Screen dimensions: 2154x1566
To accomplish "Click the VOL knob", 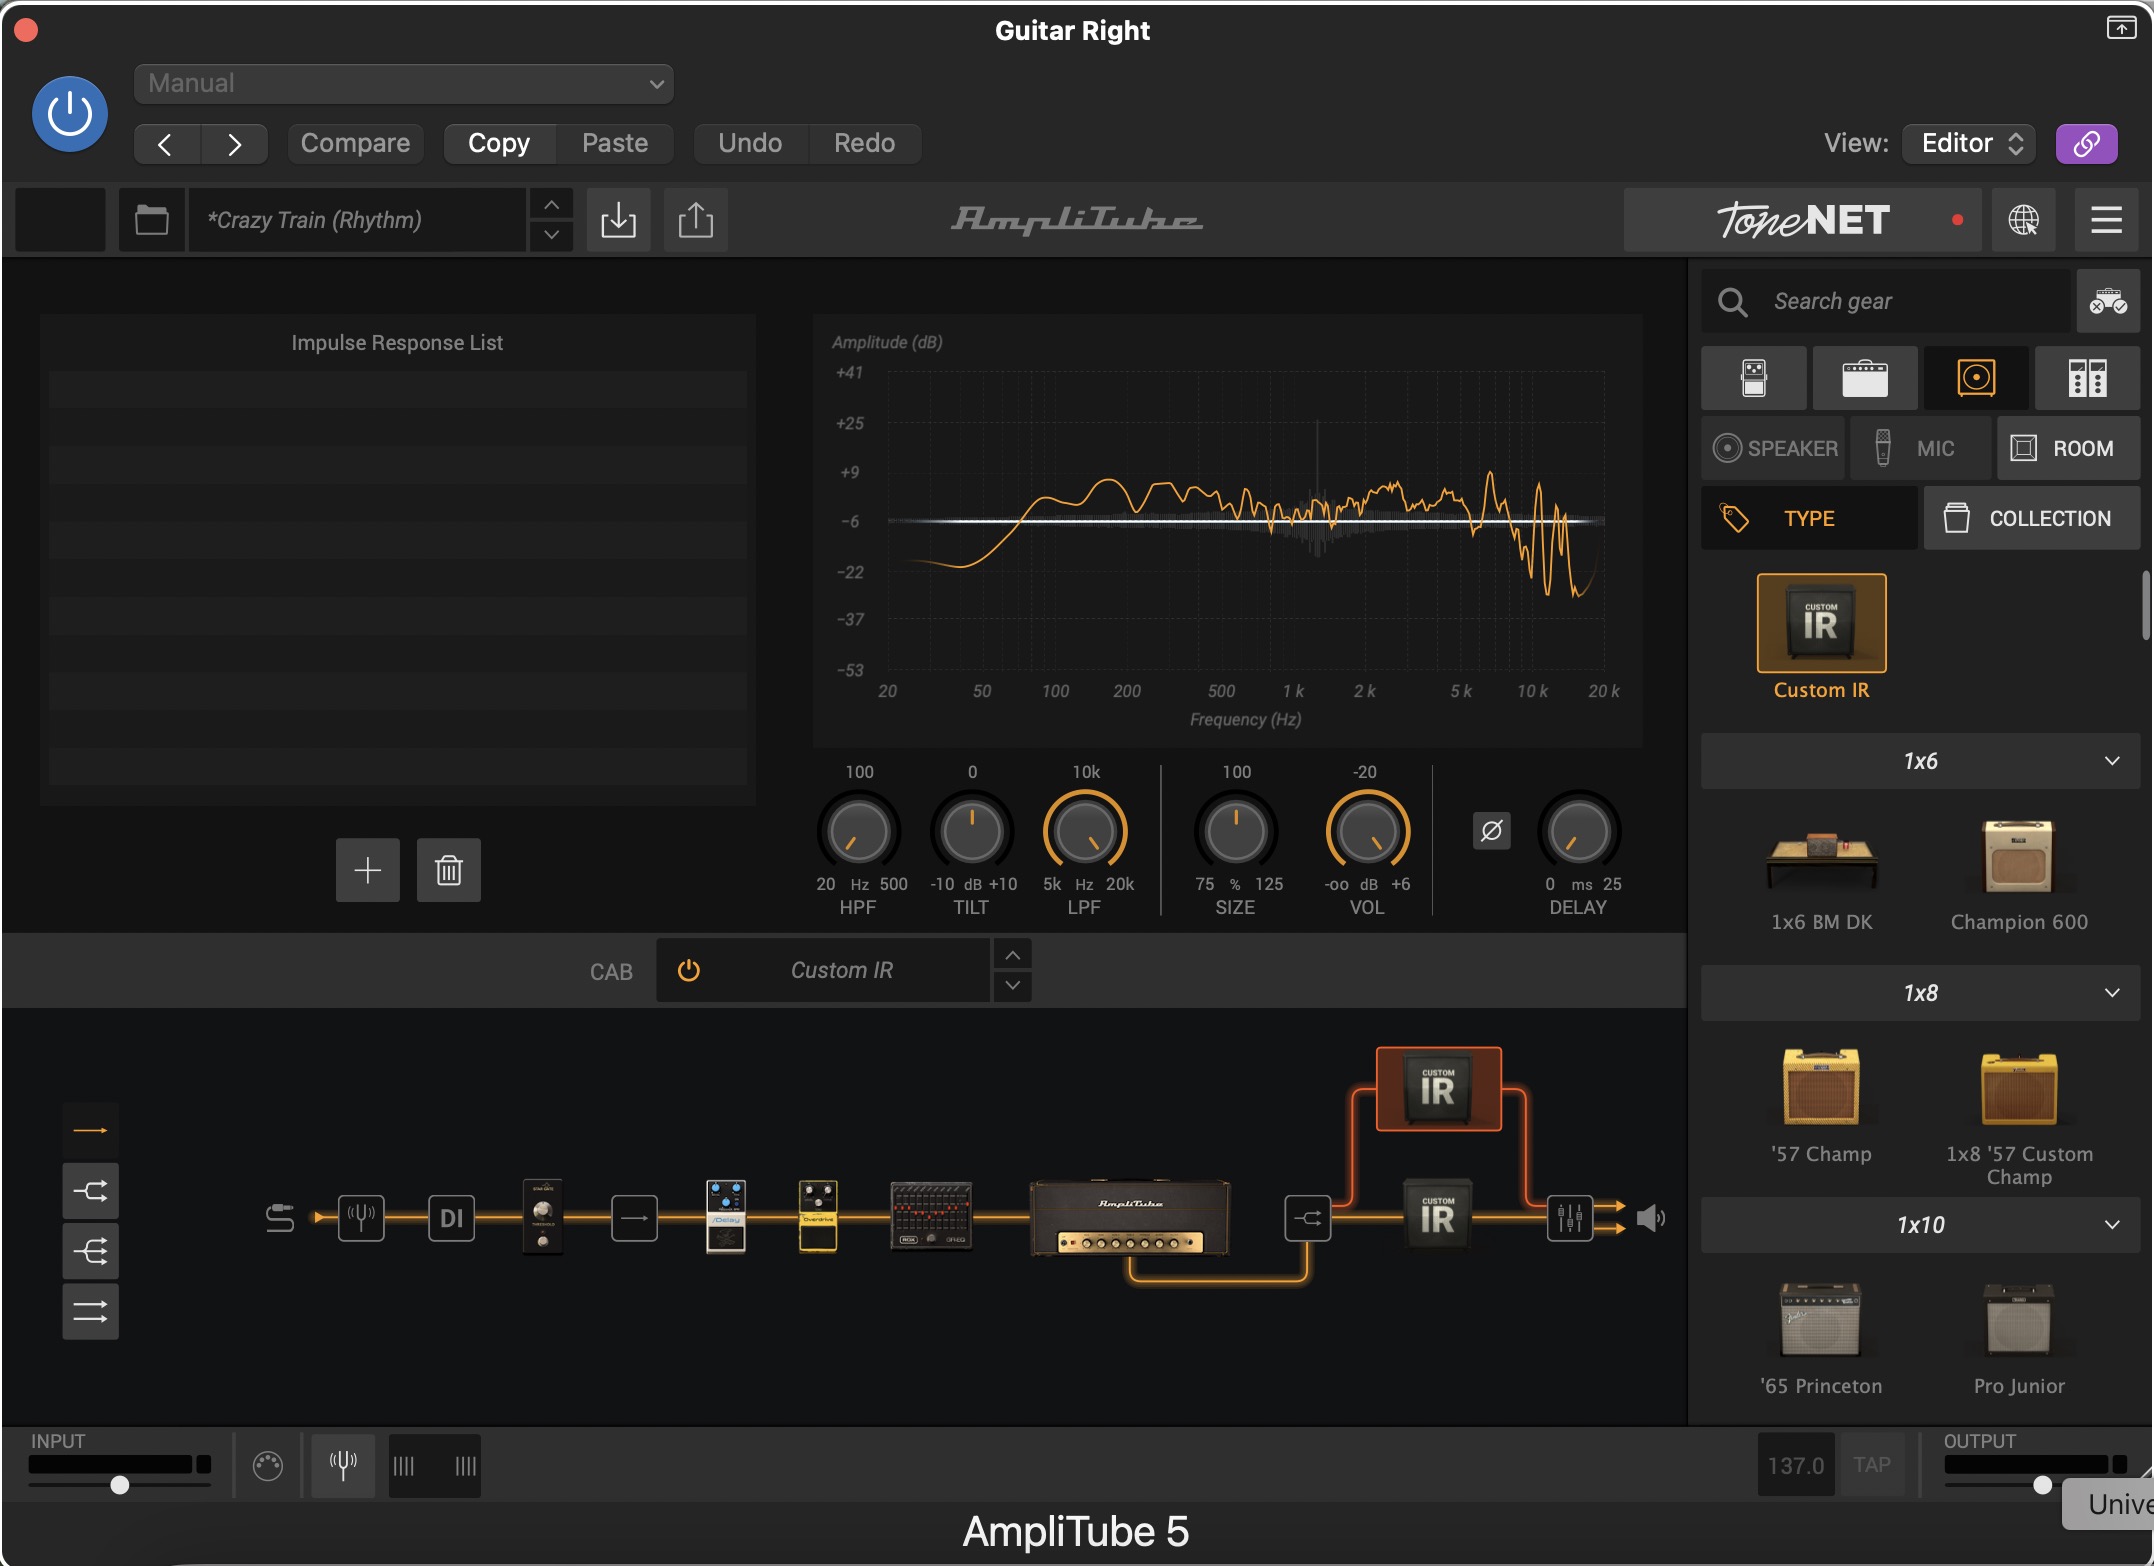I will (x=1367, y=832).
